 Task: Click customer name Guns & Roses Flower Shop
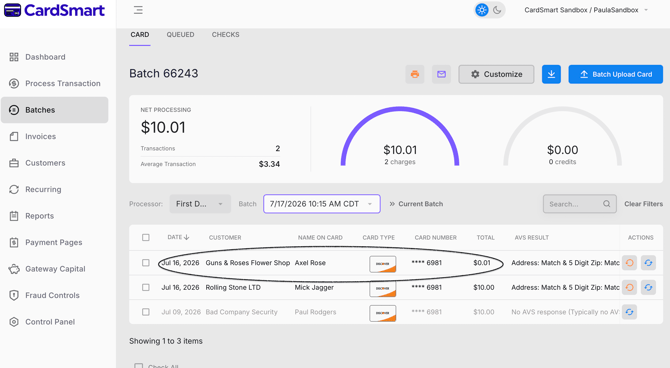[248, 263]
